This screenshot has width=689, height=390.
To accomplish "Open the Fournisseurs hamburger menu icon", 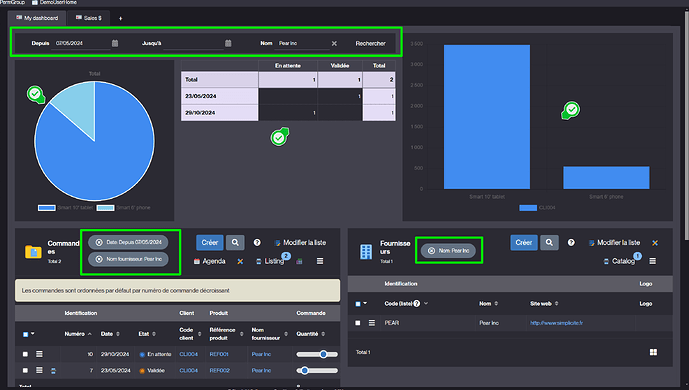I will coord(653,261).
